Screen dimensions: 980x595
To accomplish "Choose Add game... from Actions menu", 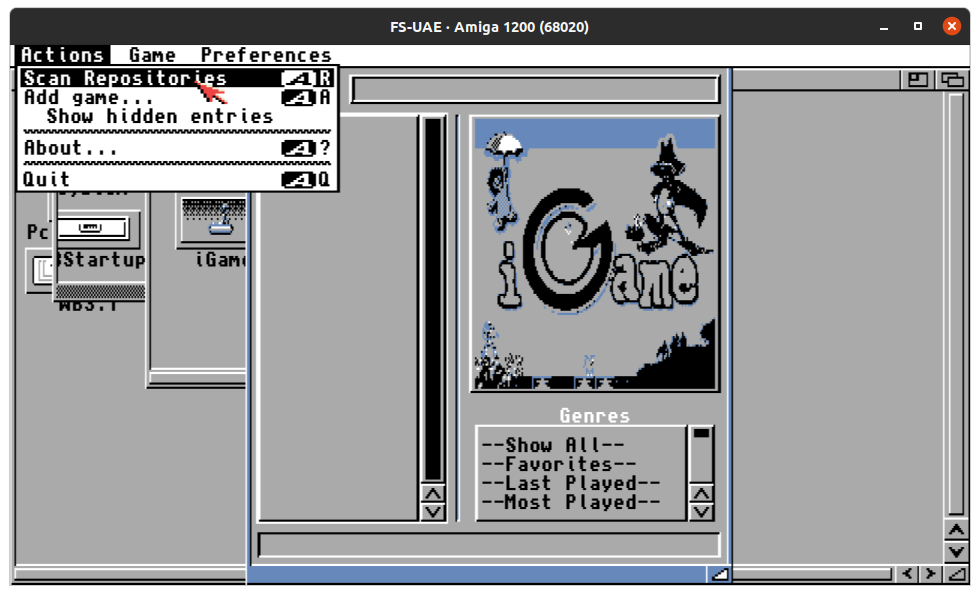I will [x=178, y=98].
